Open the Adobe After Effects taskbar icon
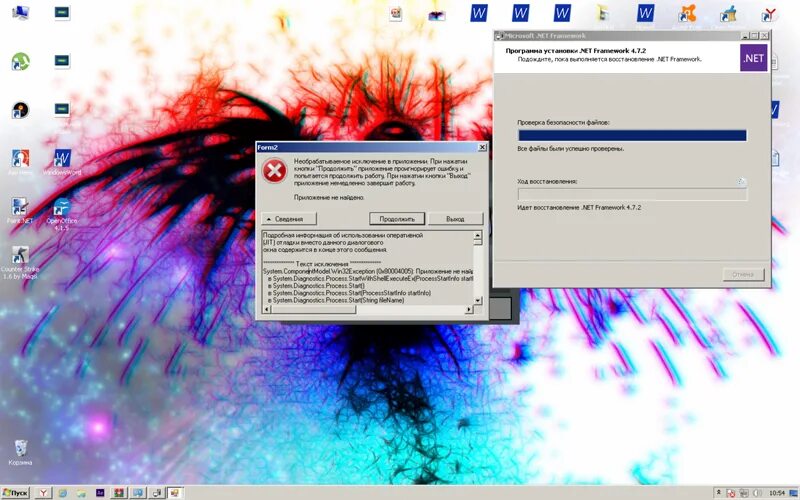800x500 pixels. coord(101,493)
